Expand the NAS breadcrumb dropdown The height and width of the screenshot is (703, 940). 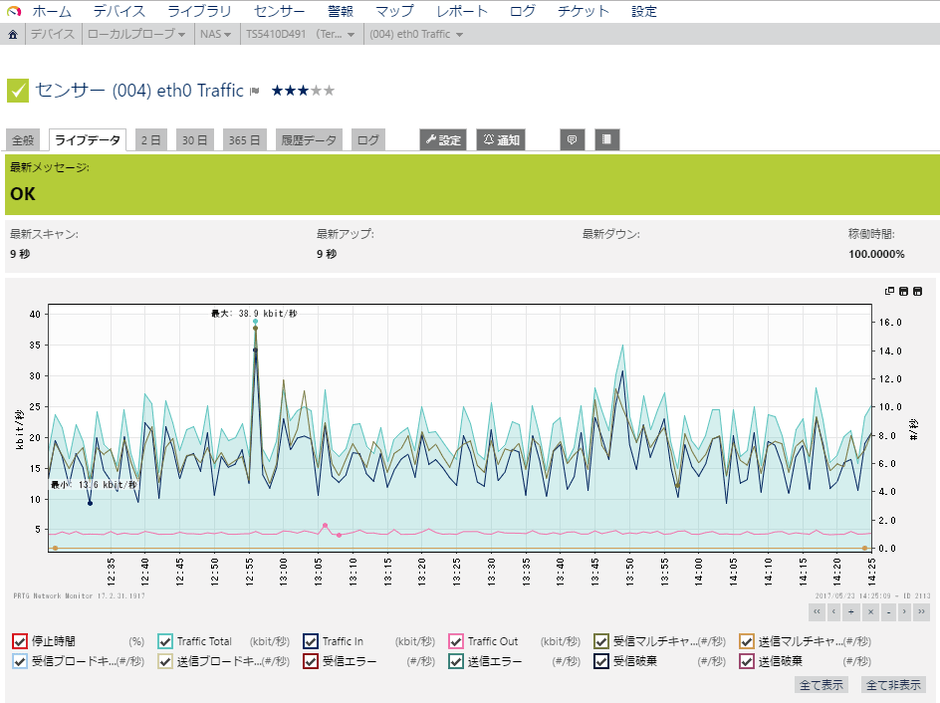tap(214, 34)
